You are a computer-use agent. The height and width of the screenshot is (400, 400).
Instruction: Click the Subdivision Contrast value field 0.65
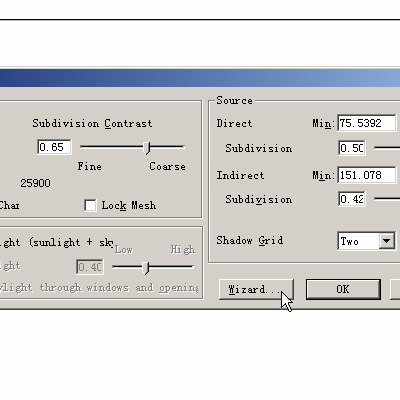[x=54, y=147]
